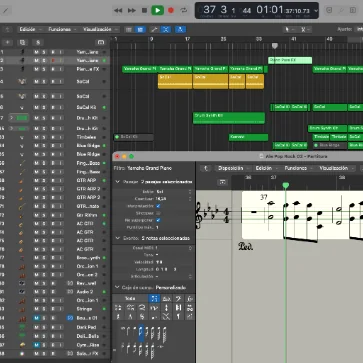Screen dimensions: 363x363
Task: Click the blue freeze button on Beu...s 01
Action: click(70, 318)
